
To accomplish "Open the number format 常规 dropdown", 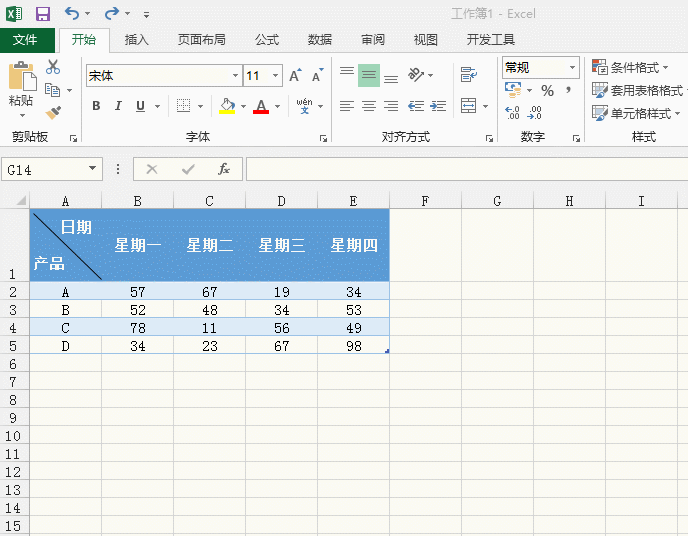I will coord(572,68).
